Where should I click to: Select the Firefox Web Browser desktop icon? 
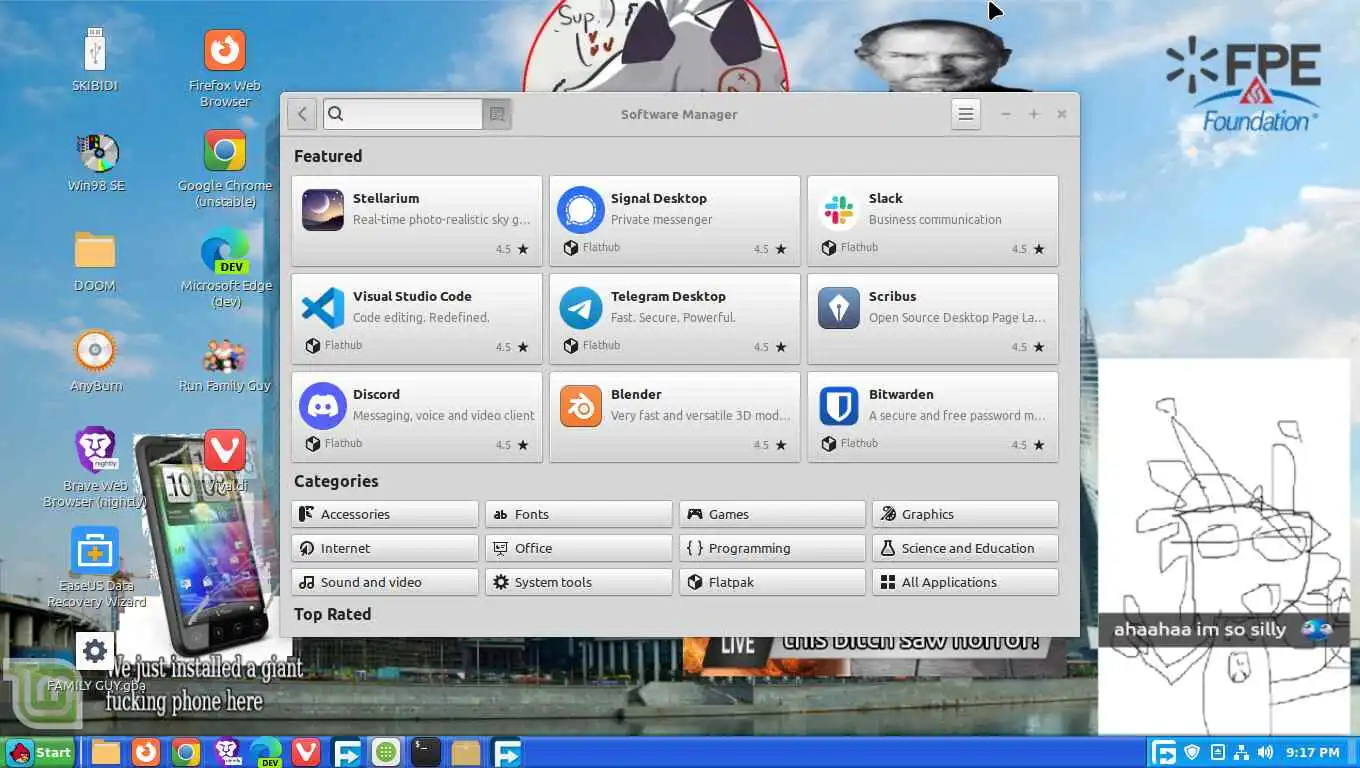point(224,68)
